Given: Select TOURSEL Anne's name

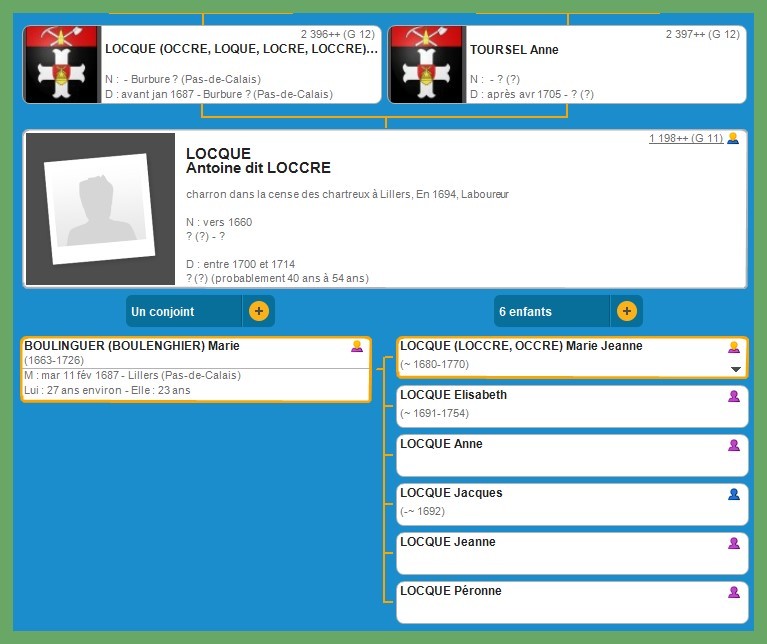Looking at the screenshot, I should 514,50.
